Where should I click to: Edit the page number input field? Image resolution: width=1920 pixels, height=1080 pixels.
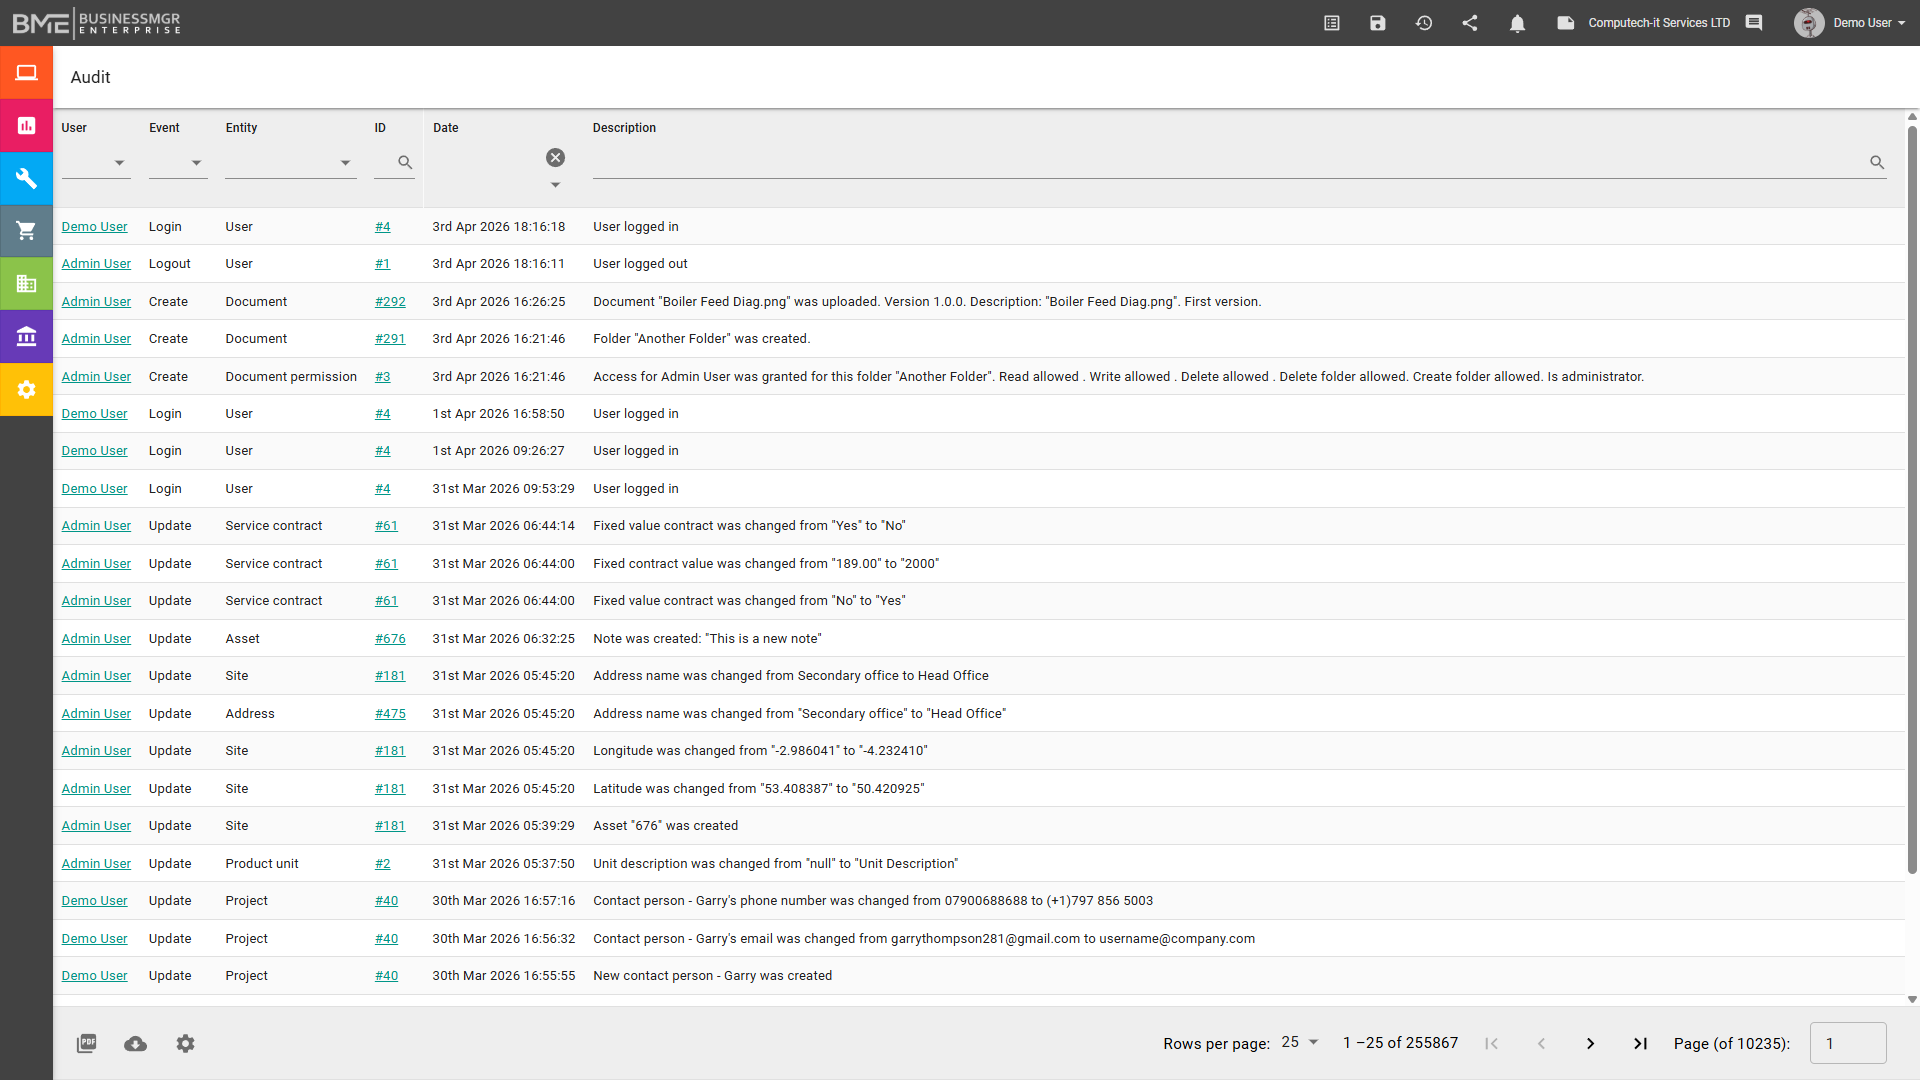(1846, 1043)
